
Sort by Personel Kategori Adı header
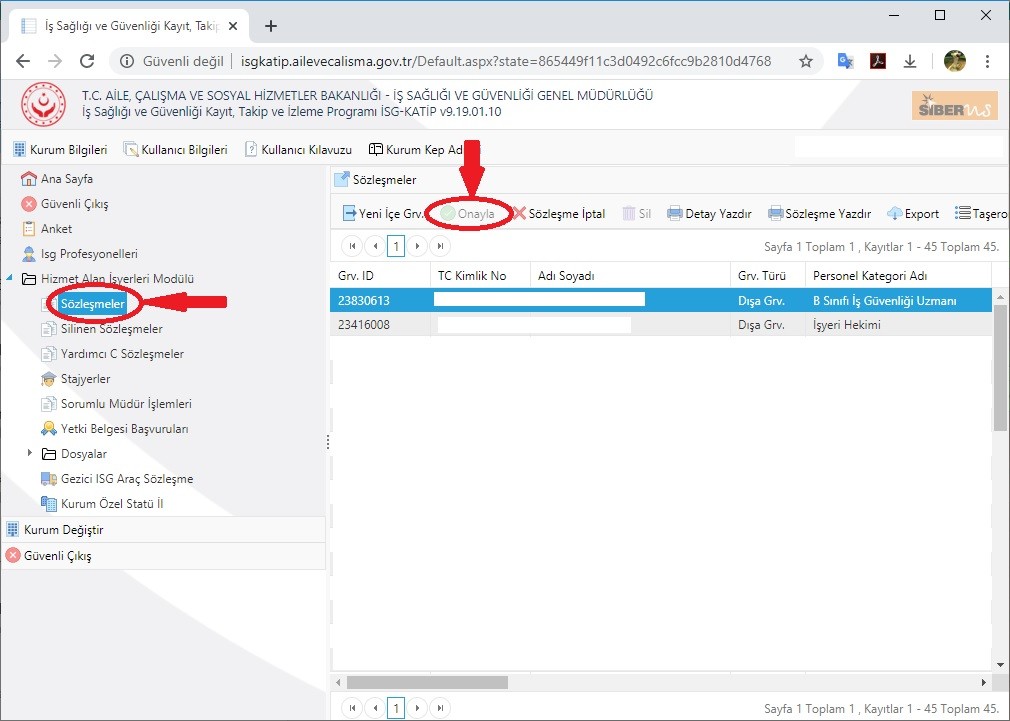898,276
